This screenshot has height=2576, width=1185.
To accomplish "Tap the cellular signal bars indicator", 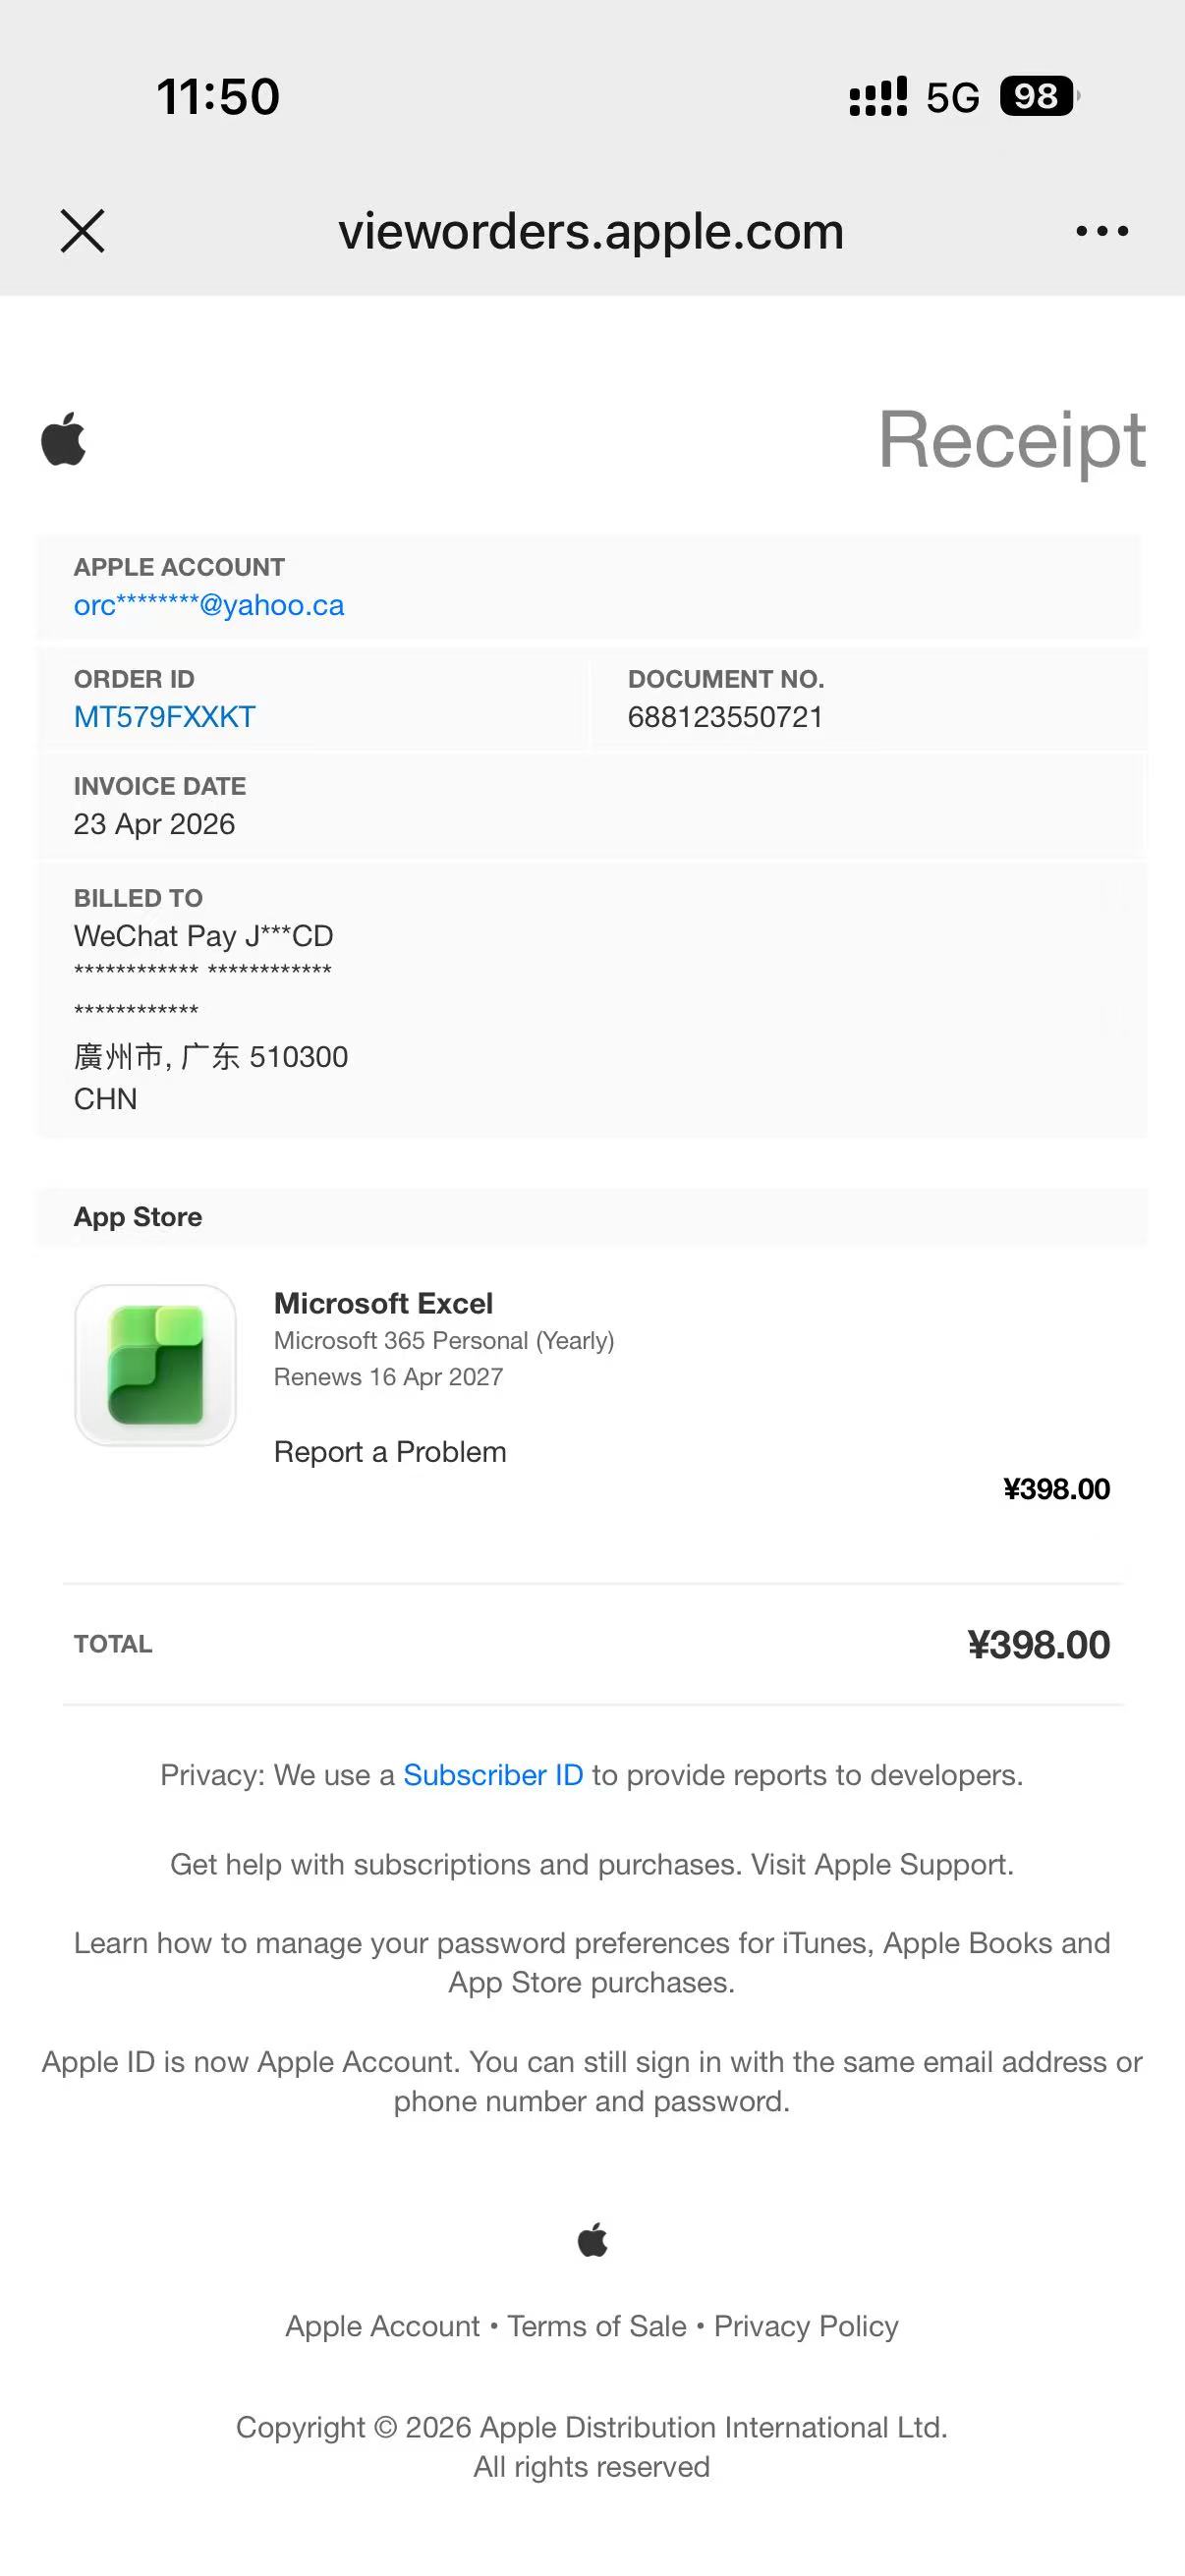I will pos(878,96).
